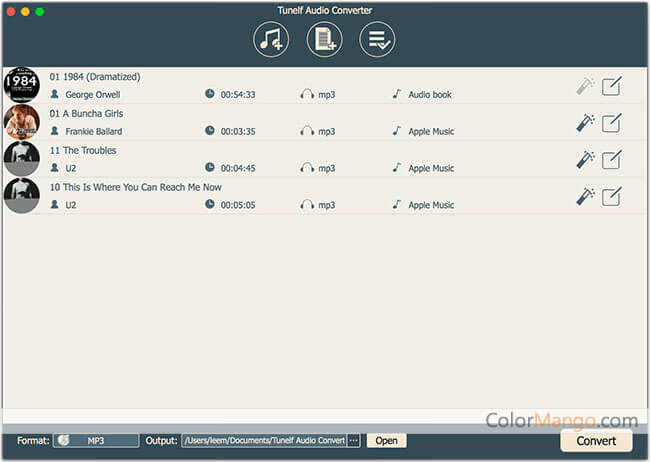Edit tags for 1984 (Dramatized)
This screenshot has width=650, height=462.
(x=611, y=86)
